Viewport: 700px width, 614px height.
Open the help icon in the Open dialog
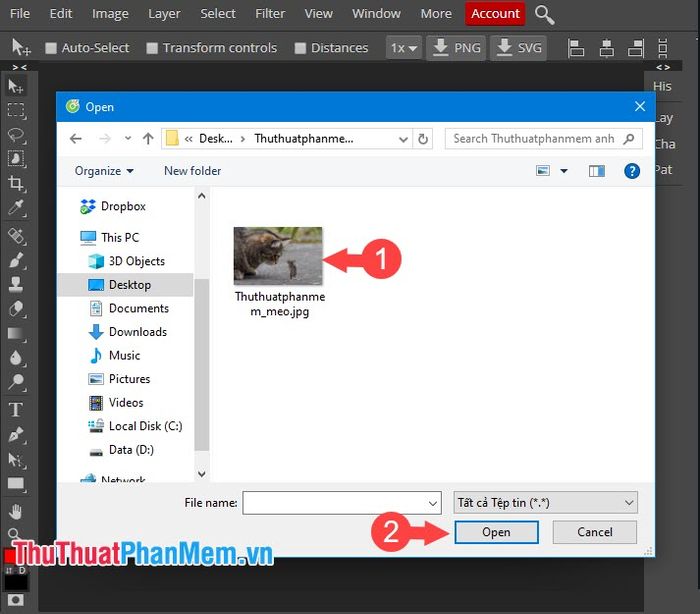click(632, 171)
